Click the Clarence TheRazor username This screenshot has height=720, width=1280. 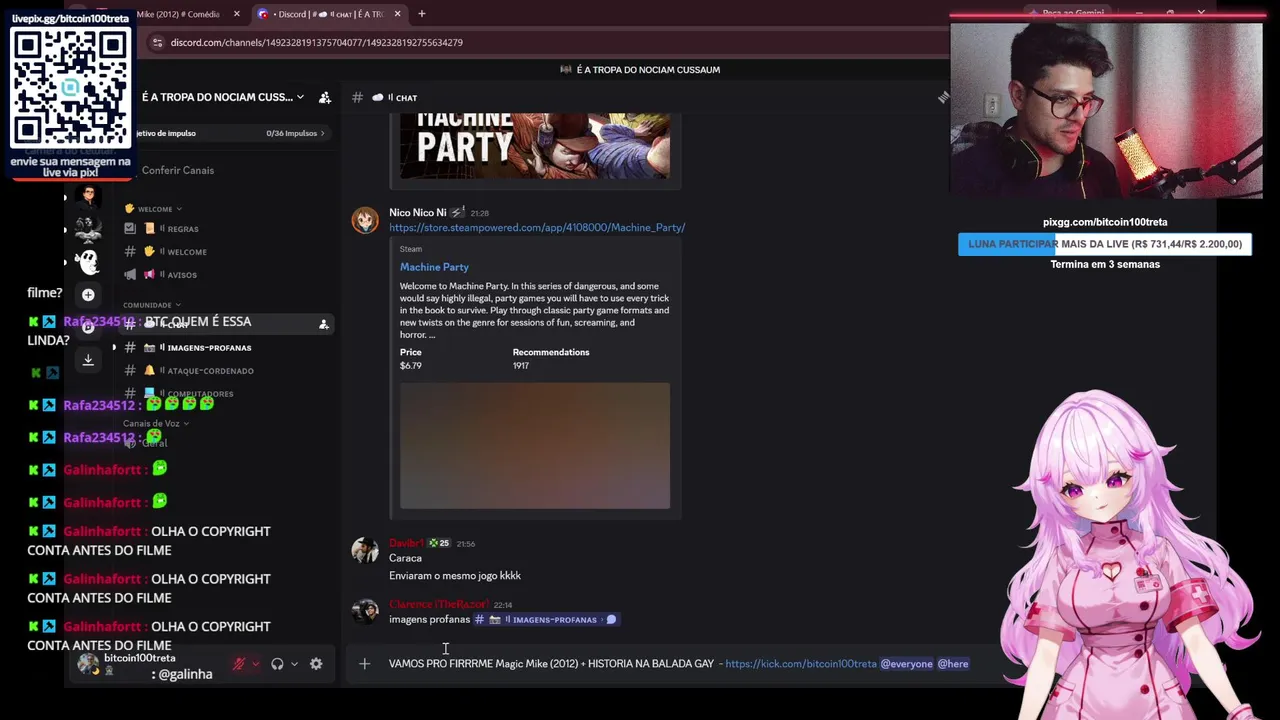438,604
